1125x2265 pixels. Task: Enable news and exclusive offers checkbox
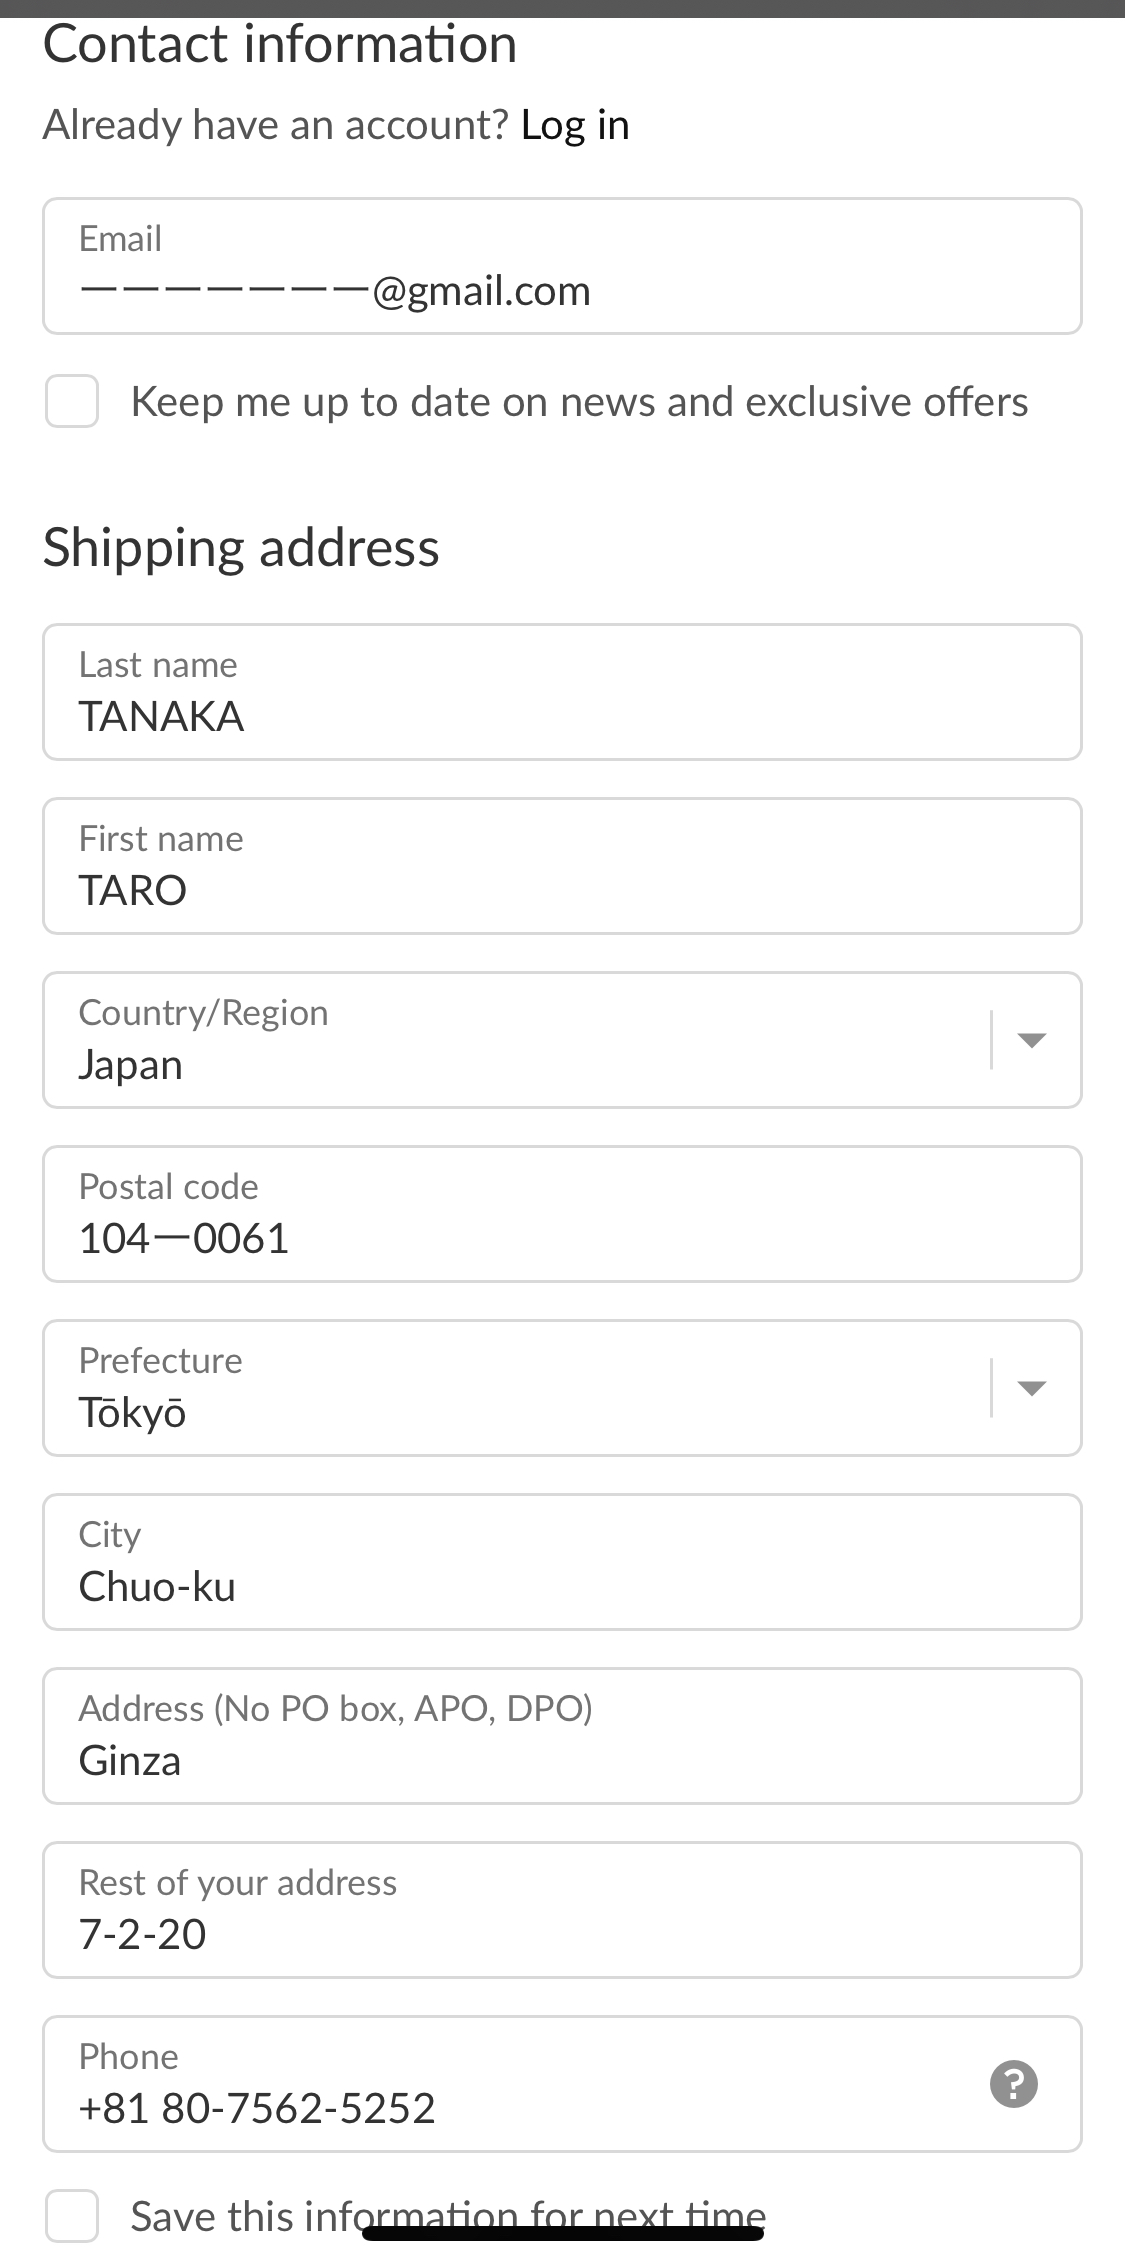[x=72, y=401]
